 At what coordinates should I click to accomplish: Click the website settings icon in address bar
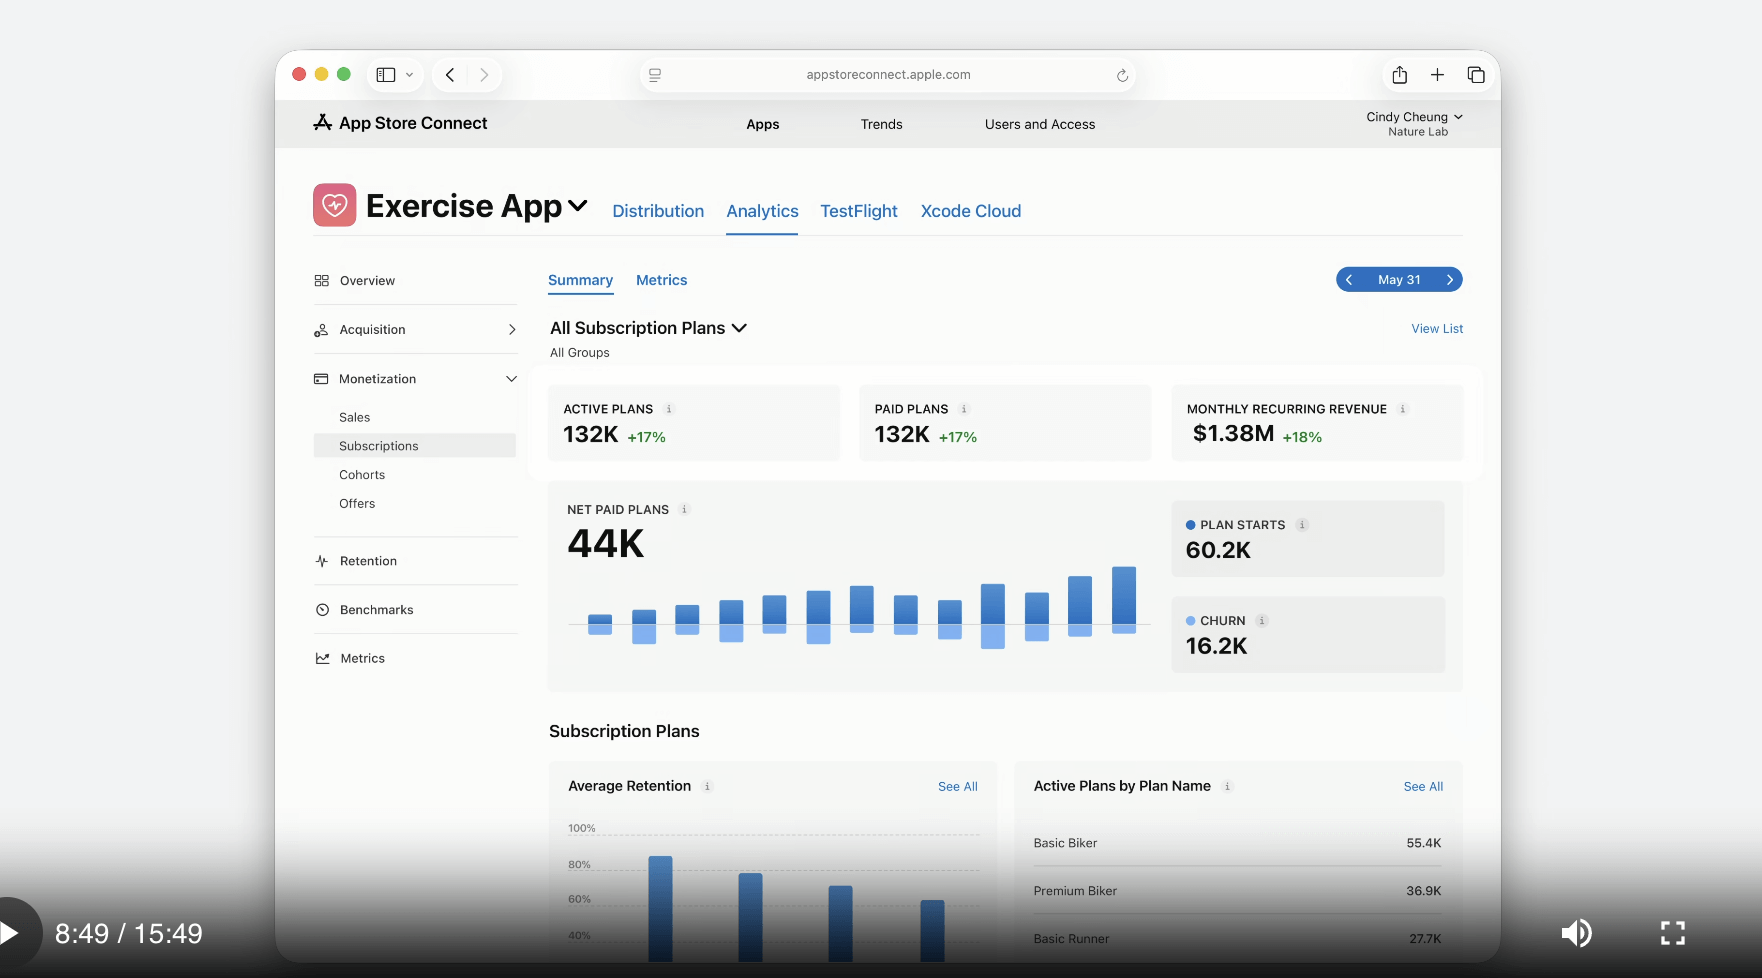[655, 75]
